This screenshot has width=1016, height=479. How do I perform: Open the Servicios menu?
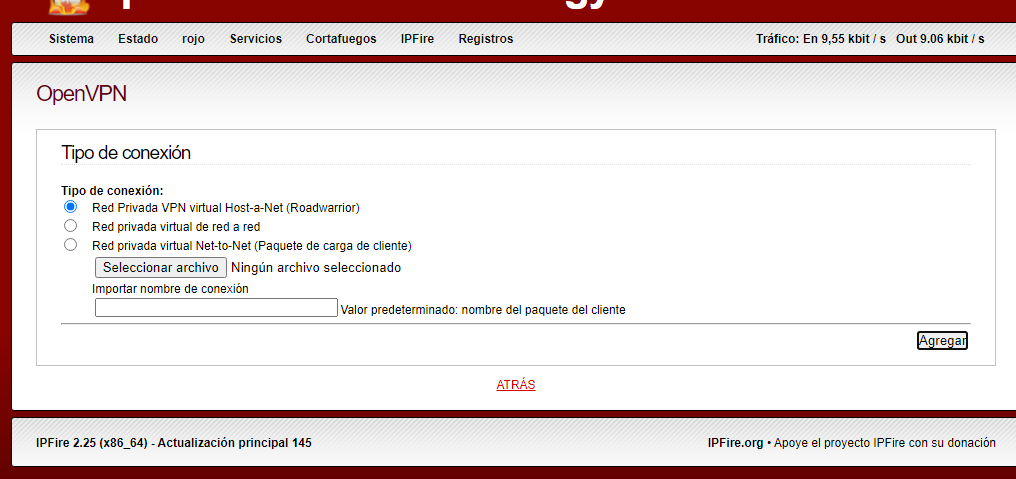[255, 39]
